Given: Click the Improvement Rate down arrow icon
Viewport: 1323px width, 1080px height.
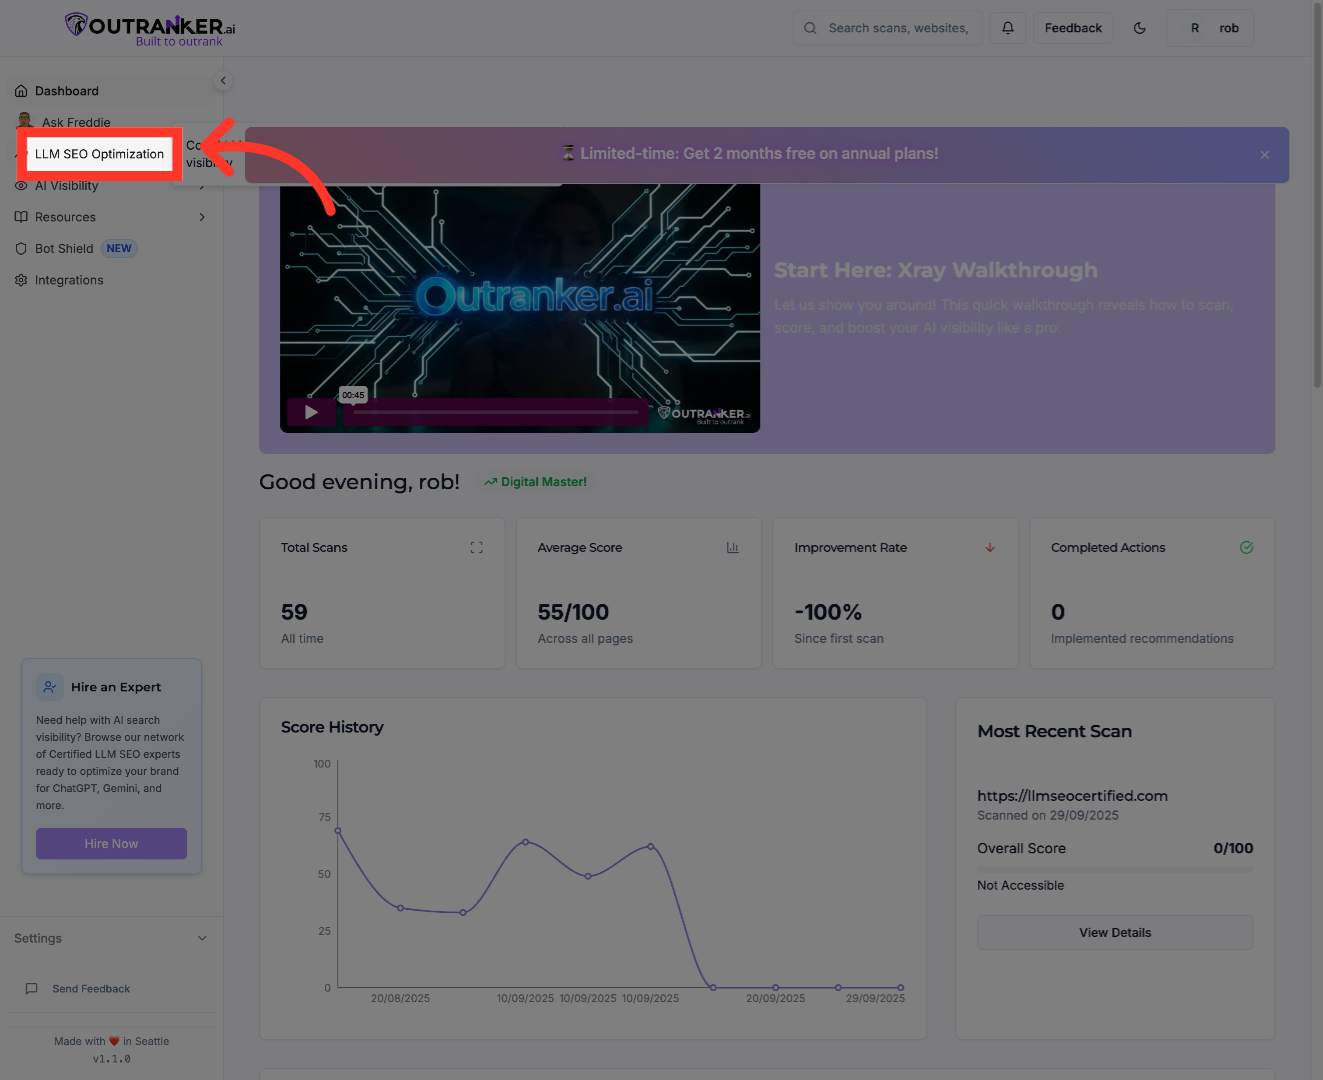Looking at the screenshot, I should (989, 548).
